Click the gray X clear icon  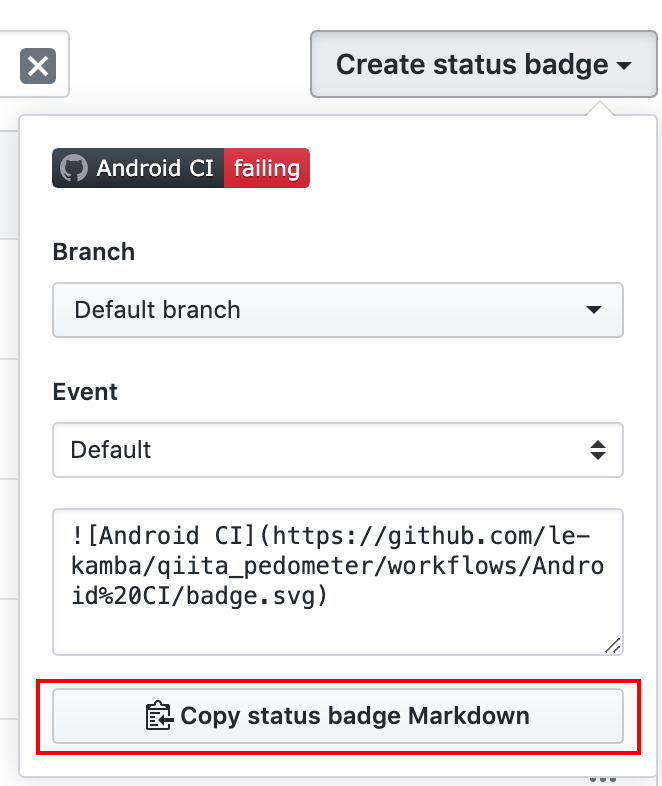38,66
